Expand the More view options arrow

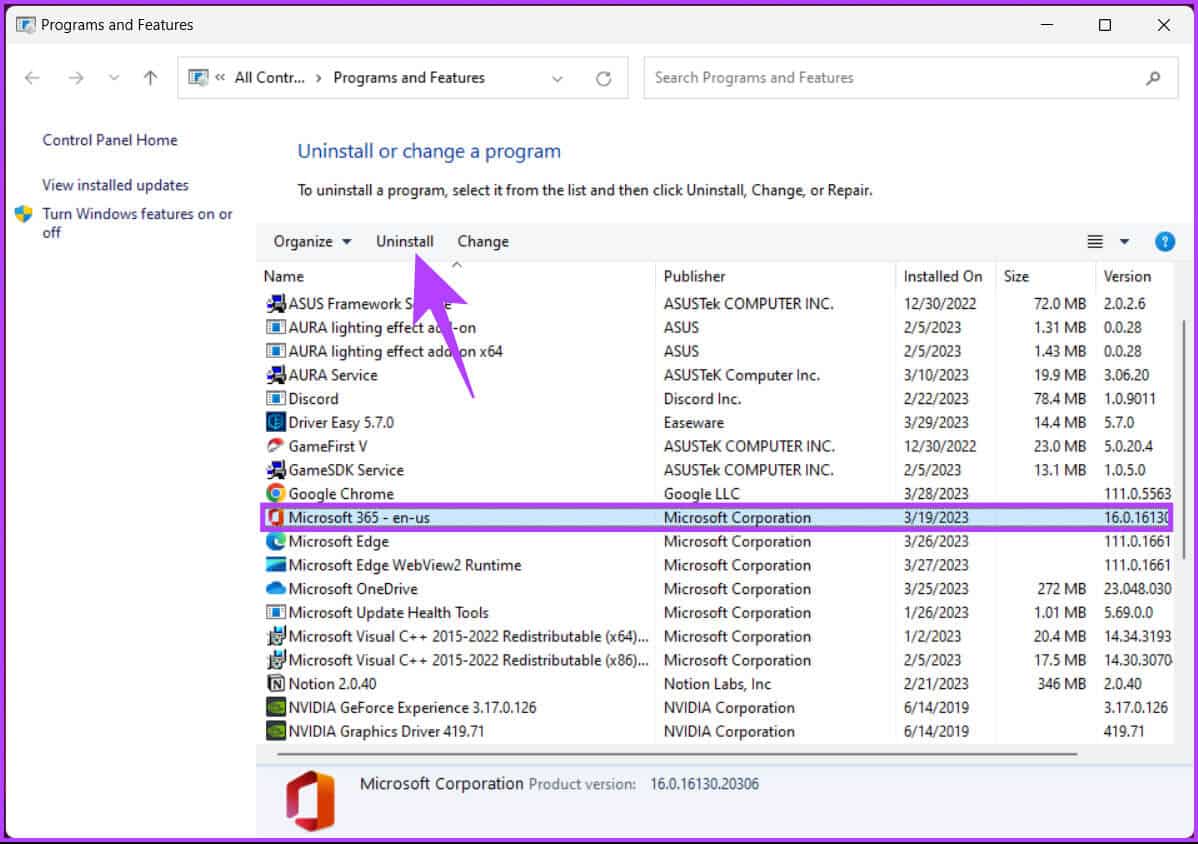pyautogui.click(x=1125, y=242)
